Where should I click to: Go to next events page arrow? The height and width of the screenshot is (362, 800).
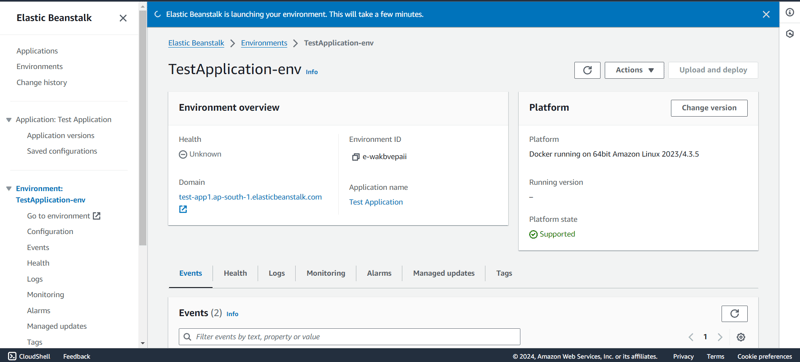[x=720, y=337]
